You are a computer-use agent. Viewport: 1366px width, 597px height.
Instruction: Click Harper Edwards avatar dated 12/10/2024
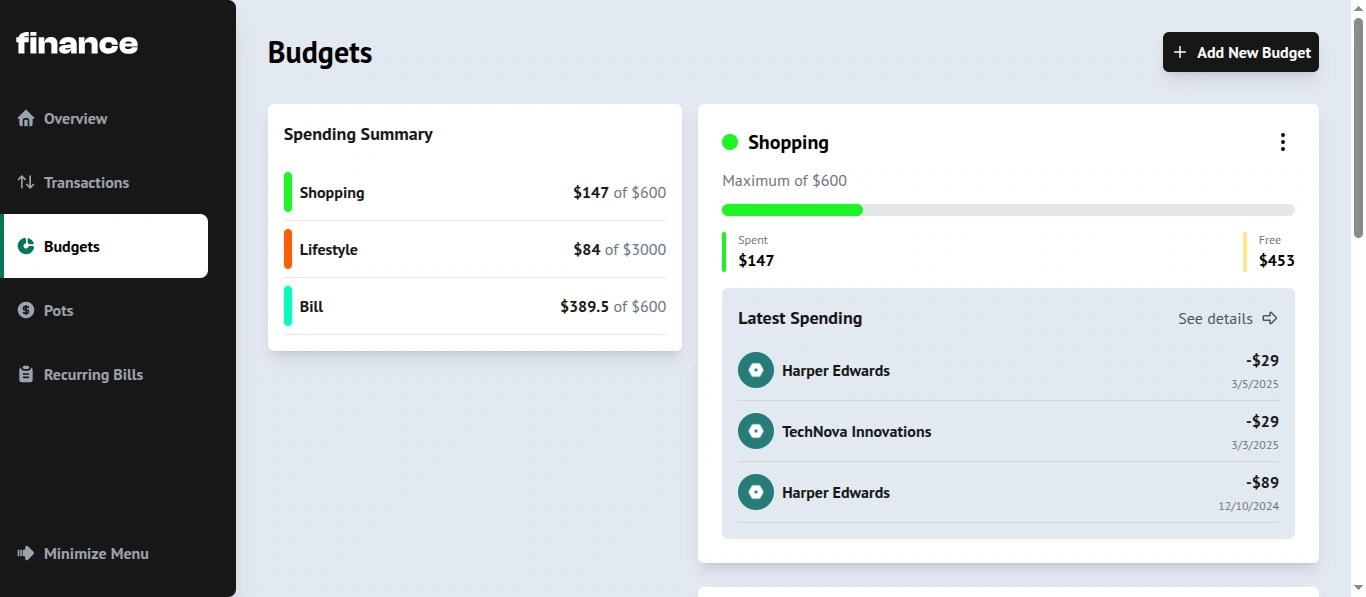pyautogui.click(x=756, y=492)
